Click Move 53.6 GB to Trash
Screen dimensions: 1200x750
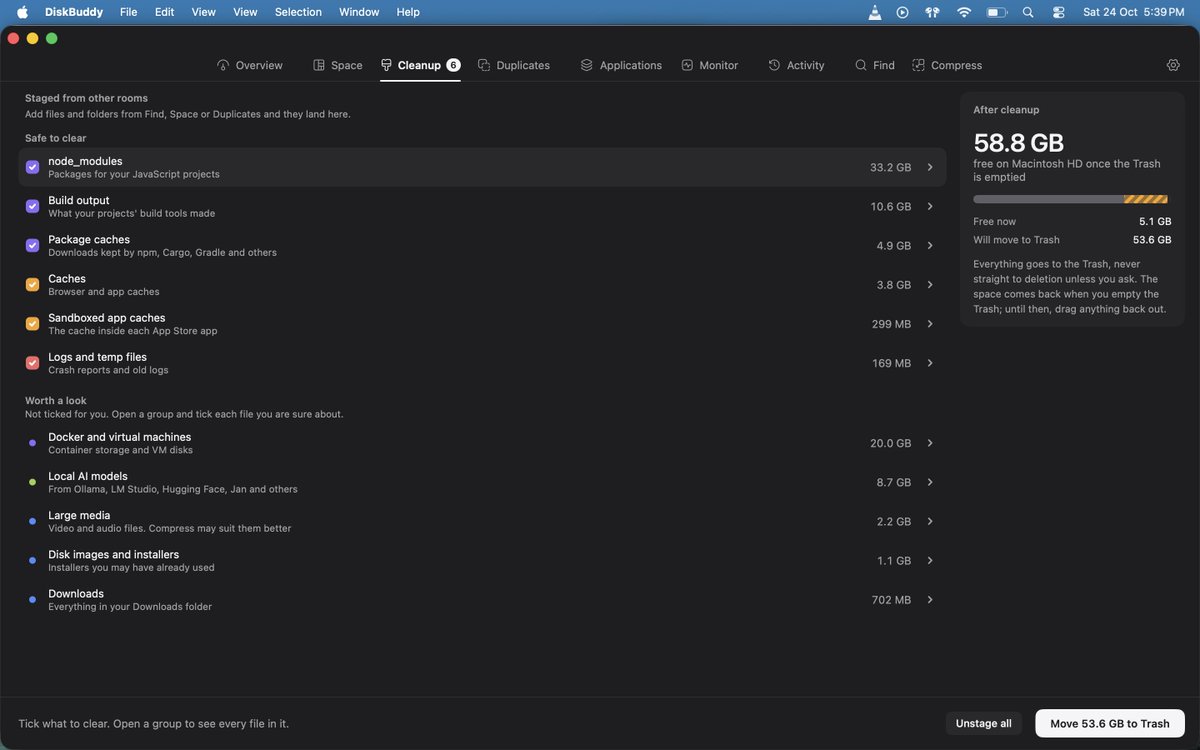(1110, 723)
